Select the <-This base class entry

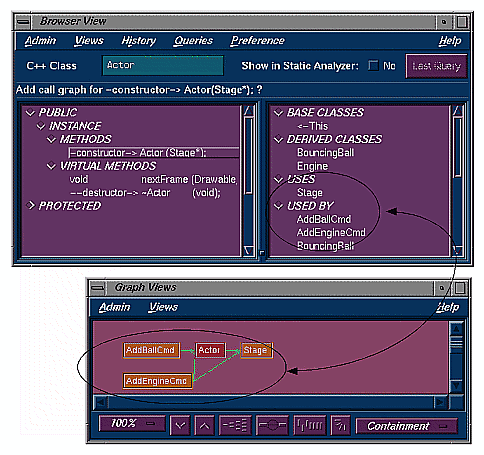click(x=312, y=126)
